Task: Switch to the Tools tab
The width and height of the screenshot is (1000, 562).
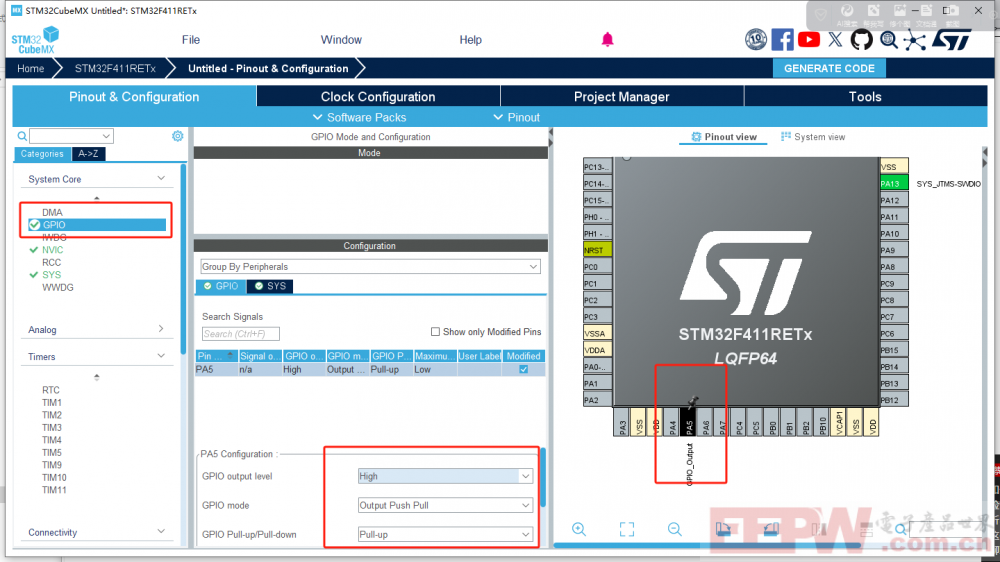Action: 865,96
